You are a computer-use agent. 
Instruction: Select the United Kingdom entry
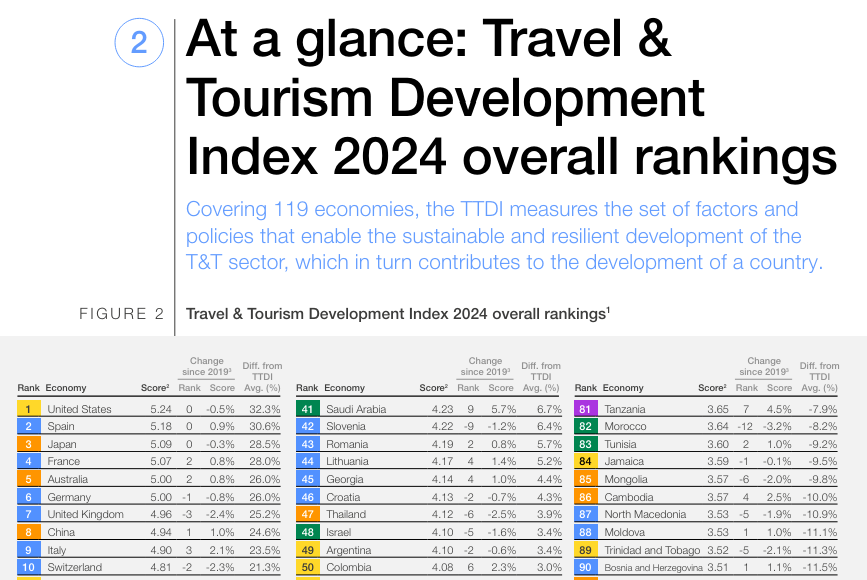[85, 514]
